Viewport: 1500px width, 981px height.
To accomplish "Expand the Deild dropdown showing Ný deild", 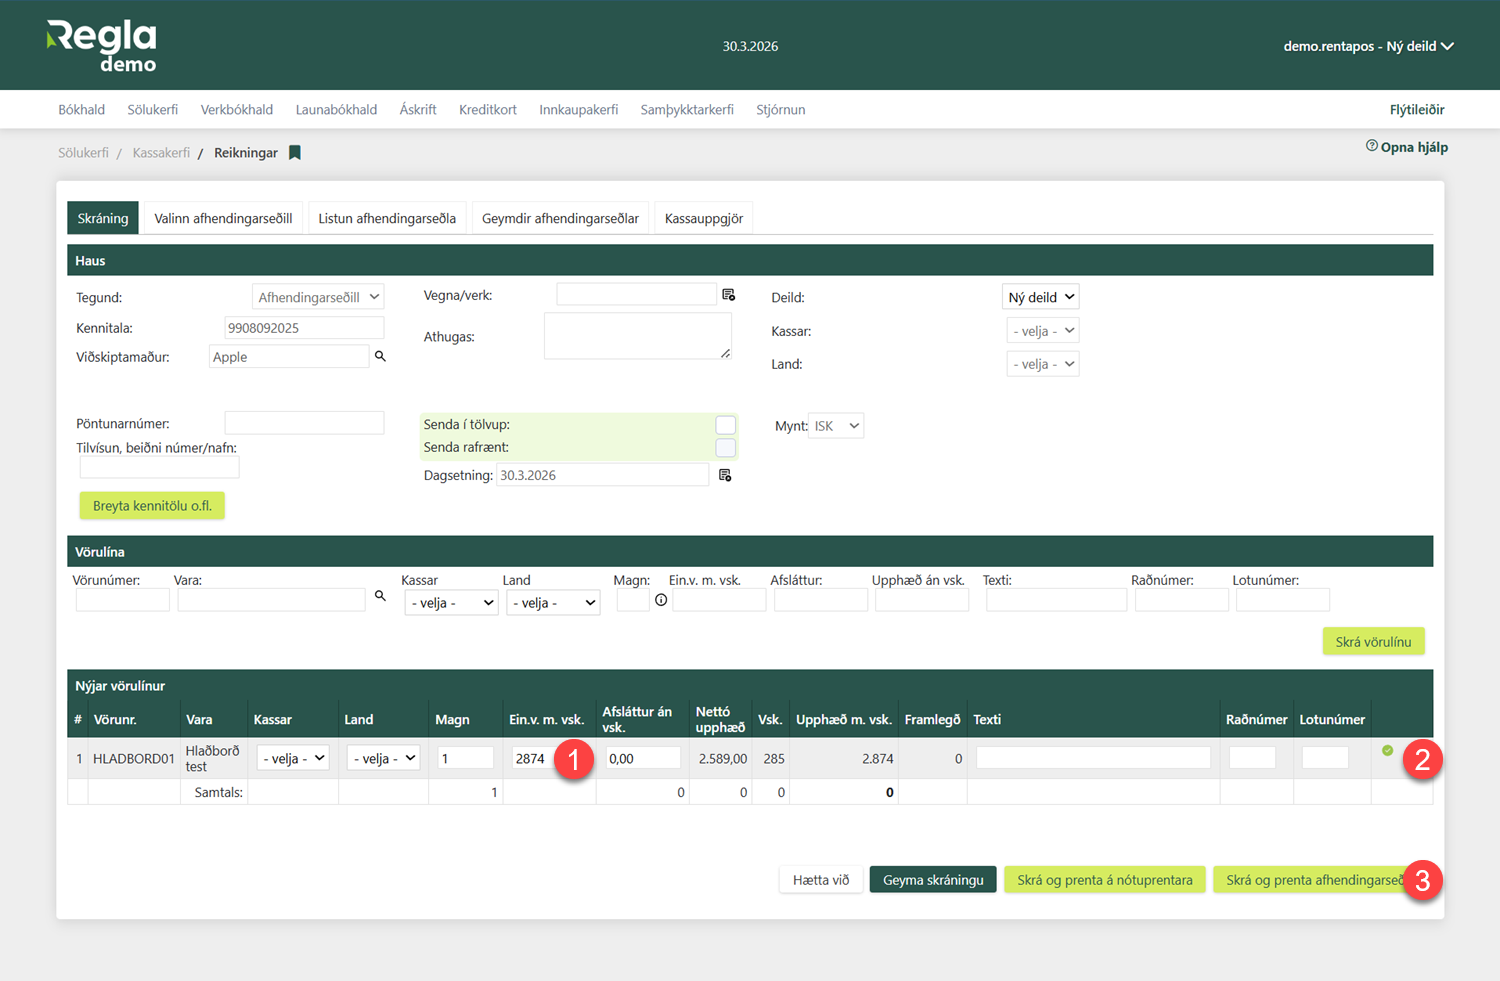I will (x=1040, y=297).
